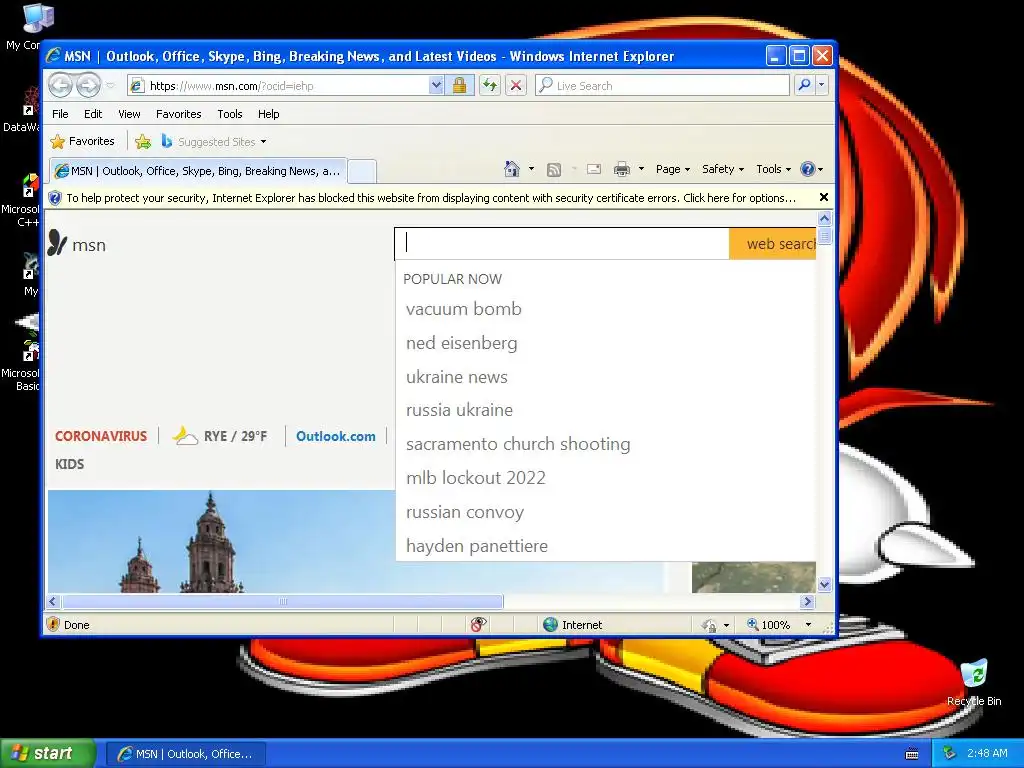Open recent pages dropdown beside Forward button
The width and height of the screenshot is (1024, 768).
pos(110,86)
